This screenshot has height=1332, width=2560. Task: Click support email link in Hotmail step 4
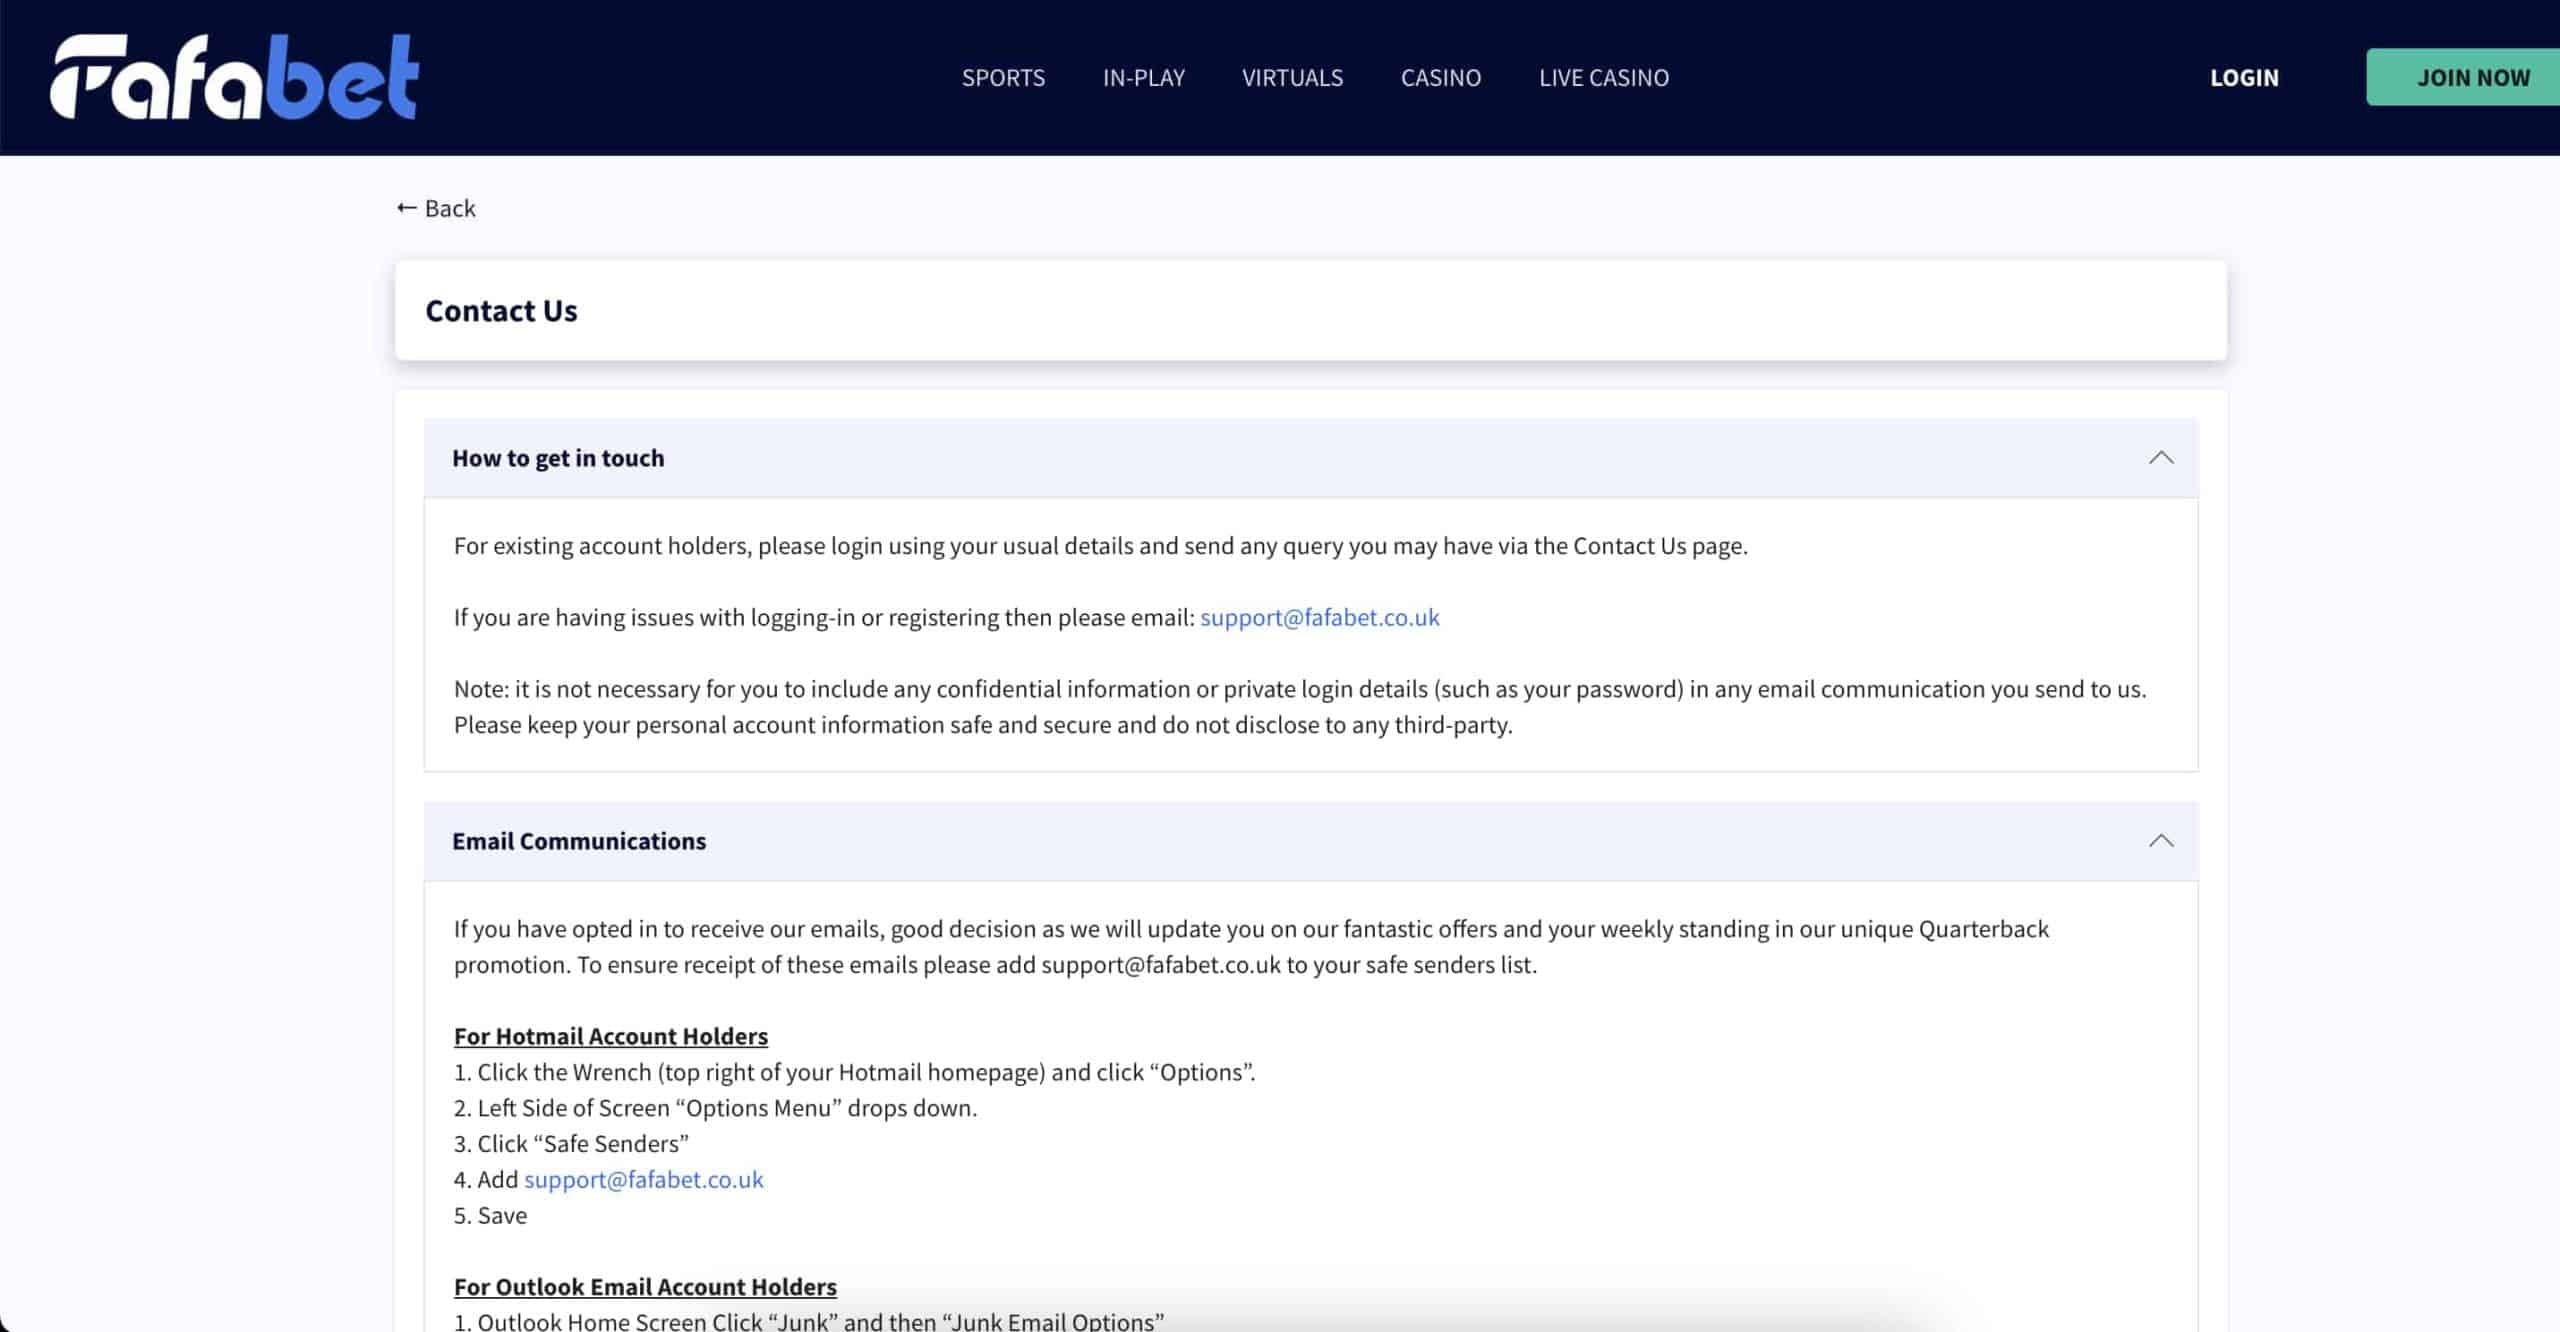643,1180
